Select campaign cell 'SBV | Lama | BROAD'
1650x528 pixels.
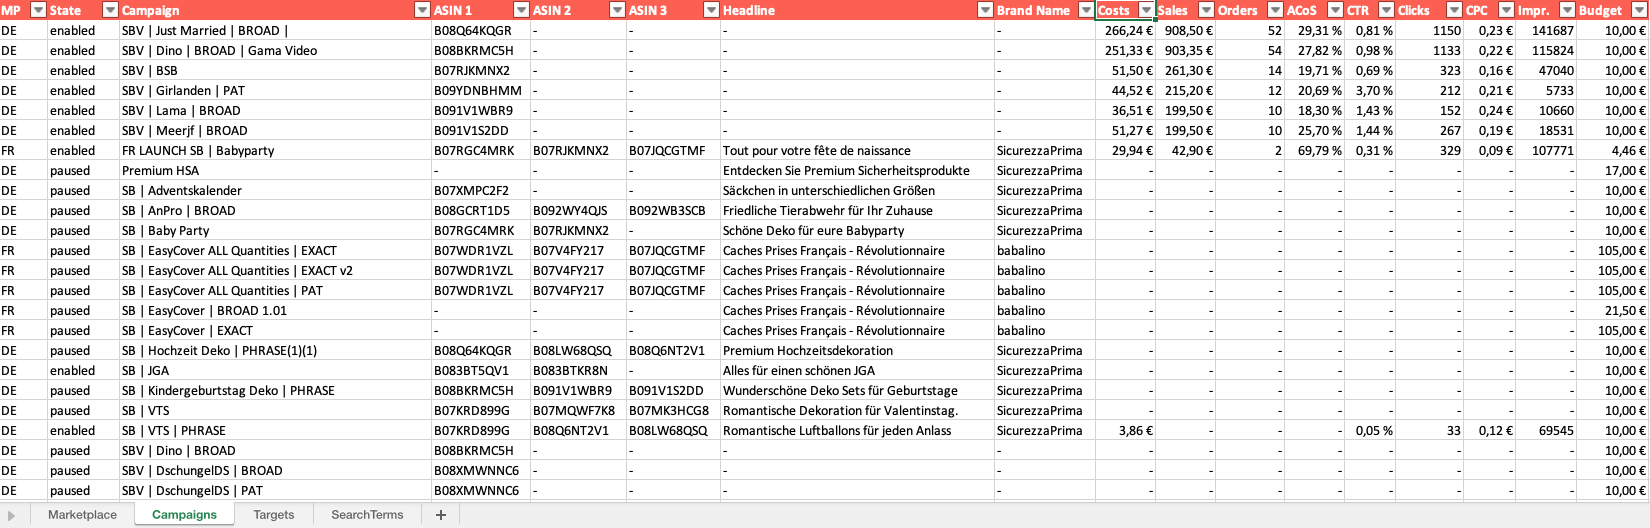tap(275, 110)
